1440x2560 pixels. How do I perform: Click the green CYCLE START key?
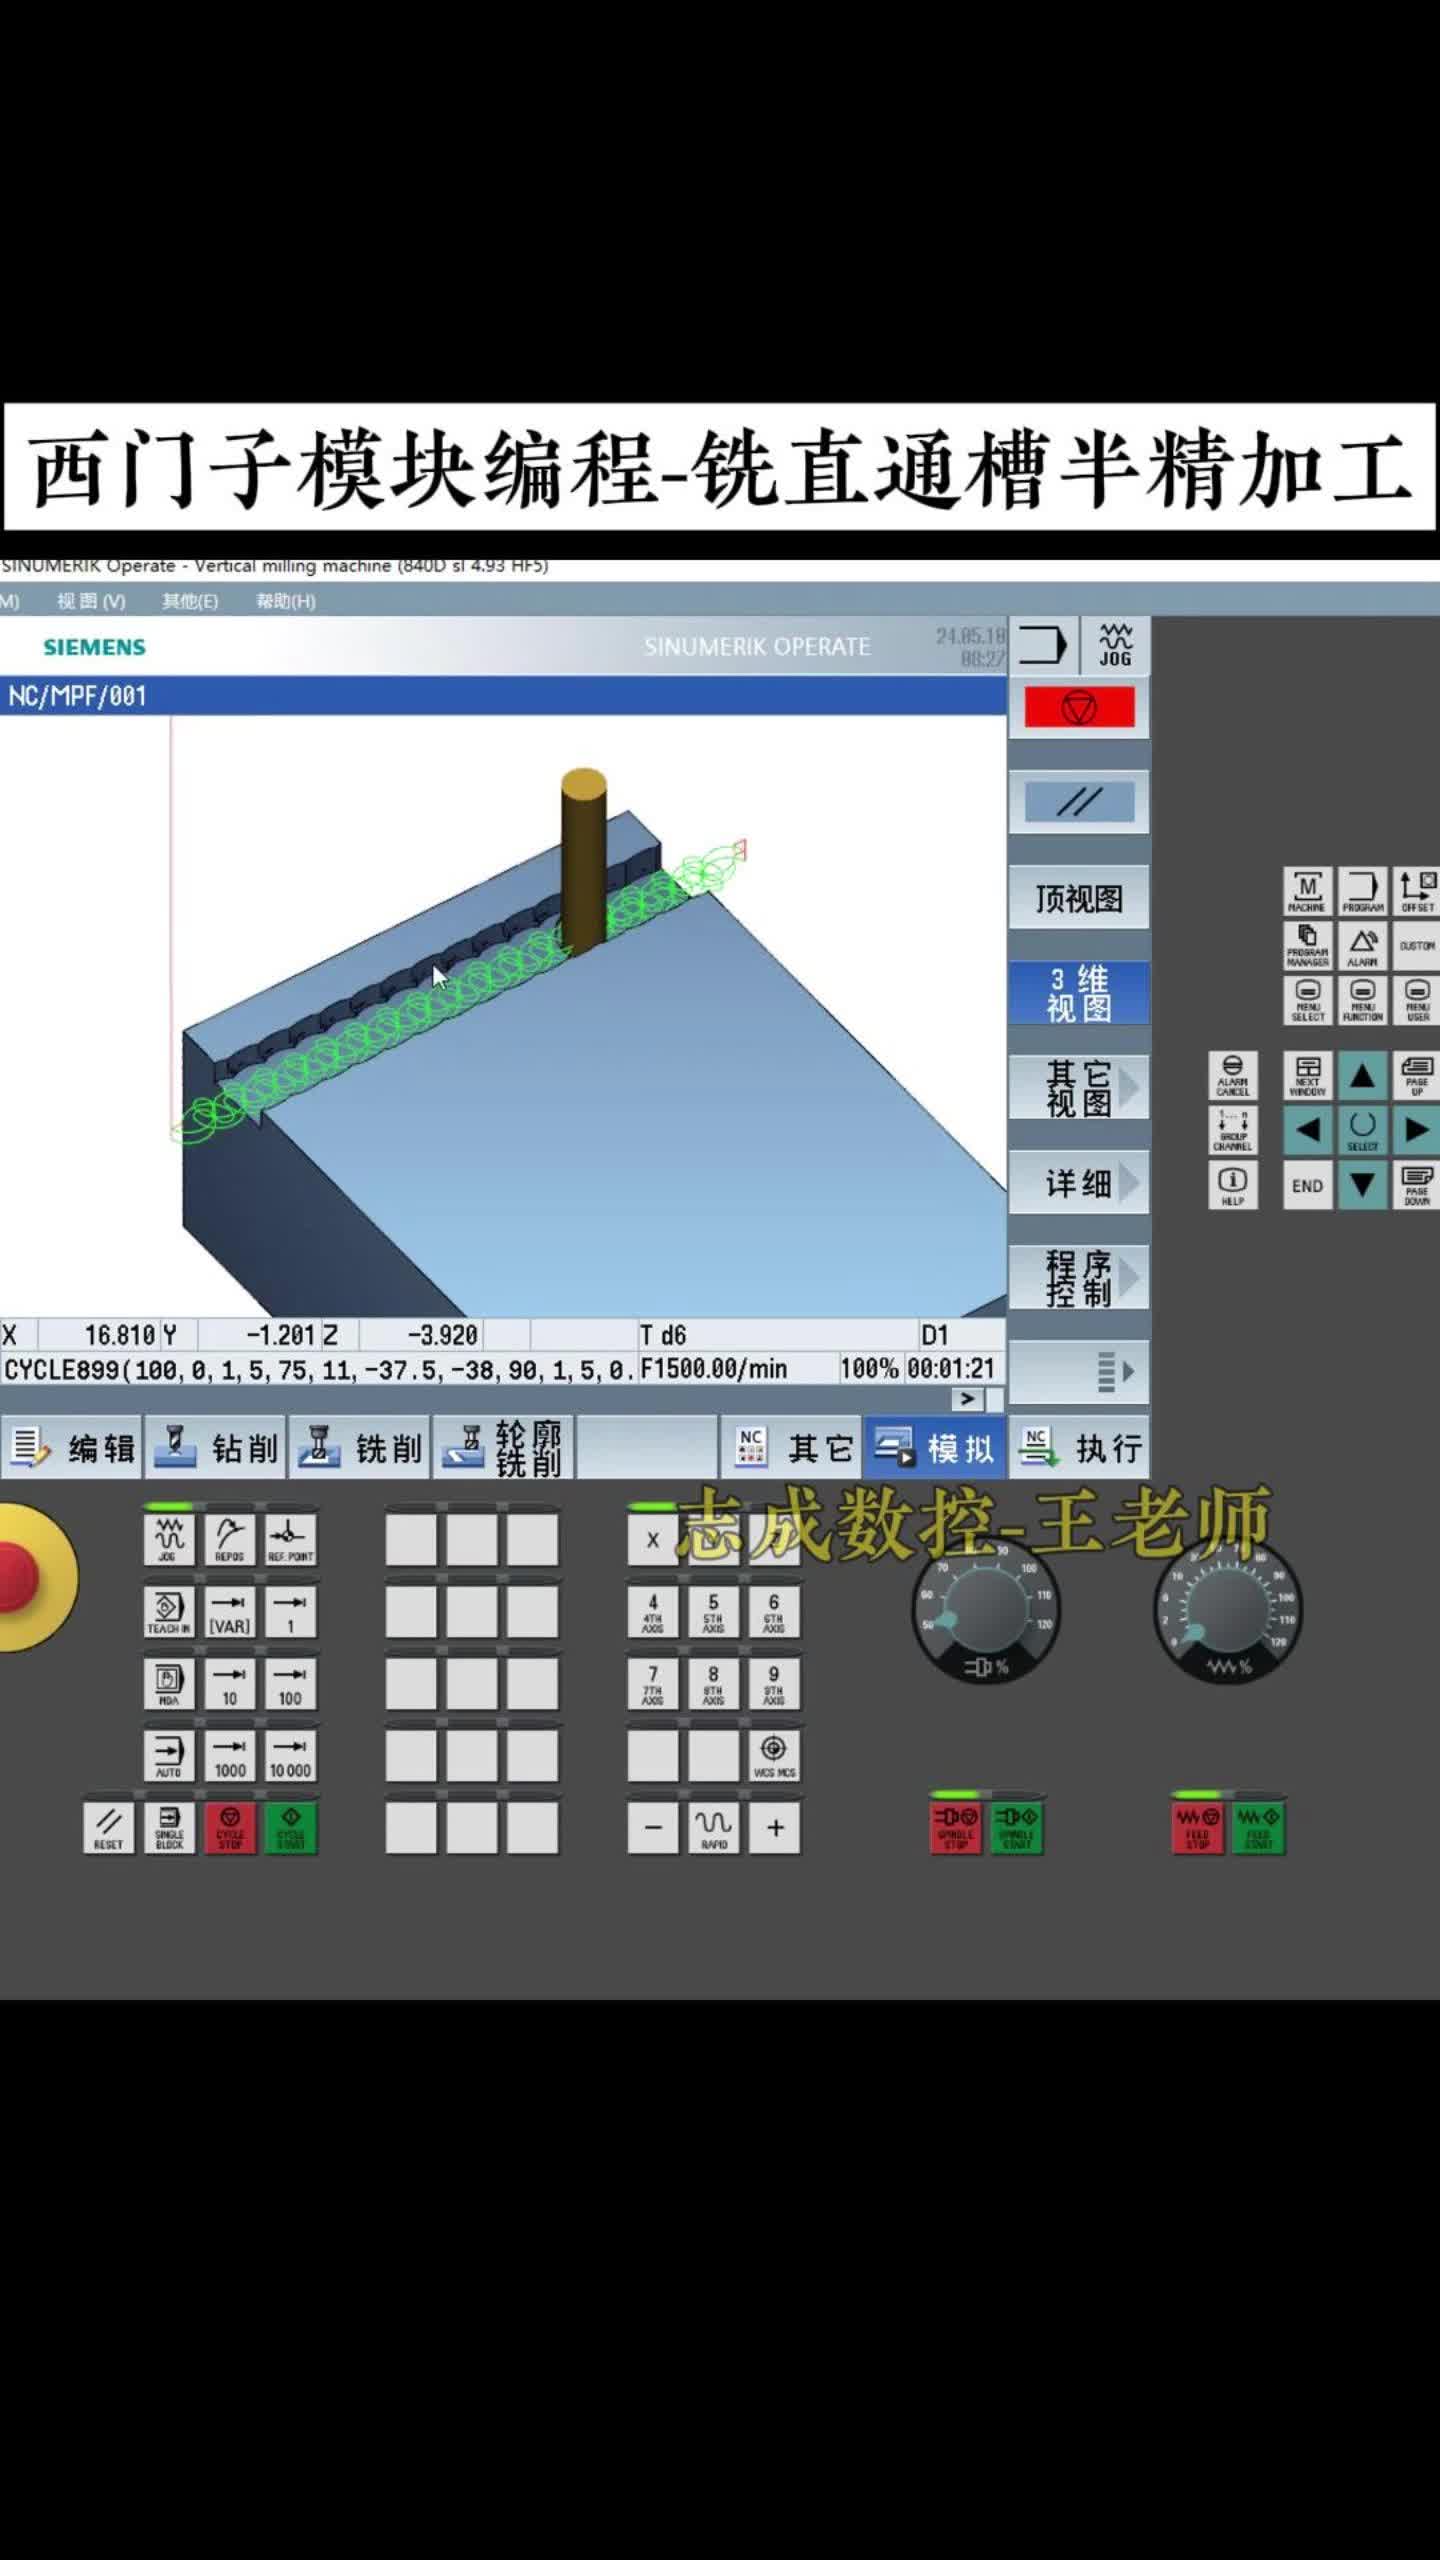pos(290,1827)
